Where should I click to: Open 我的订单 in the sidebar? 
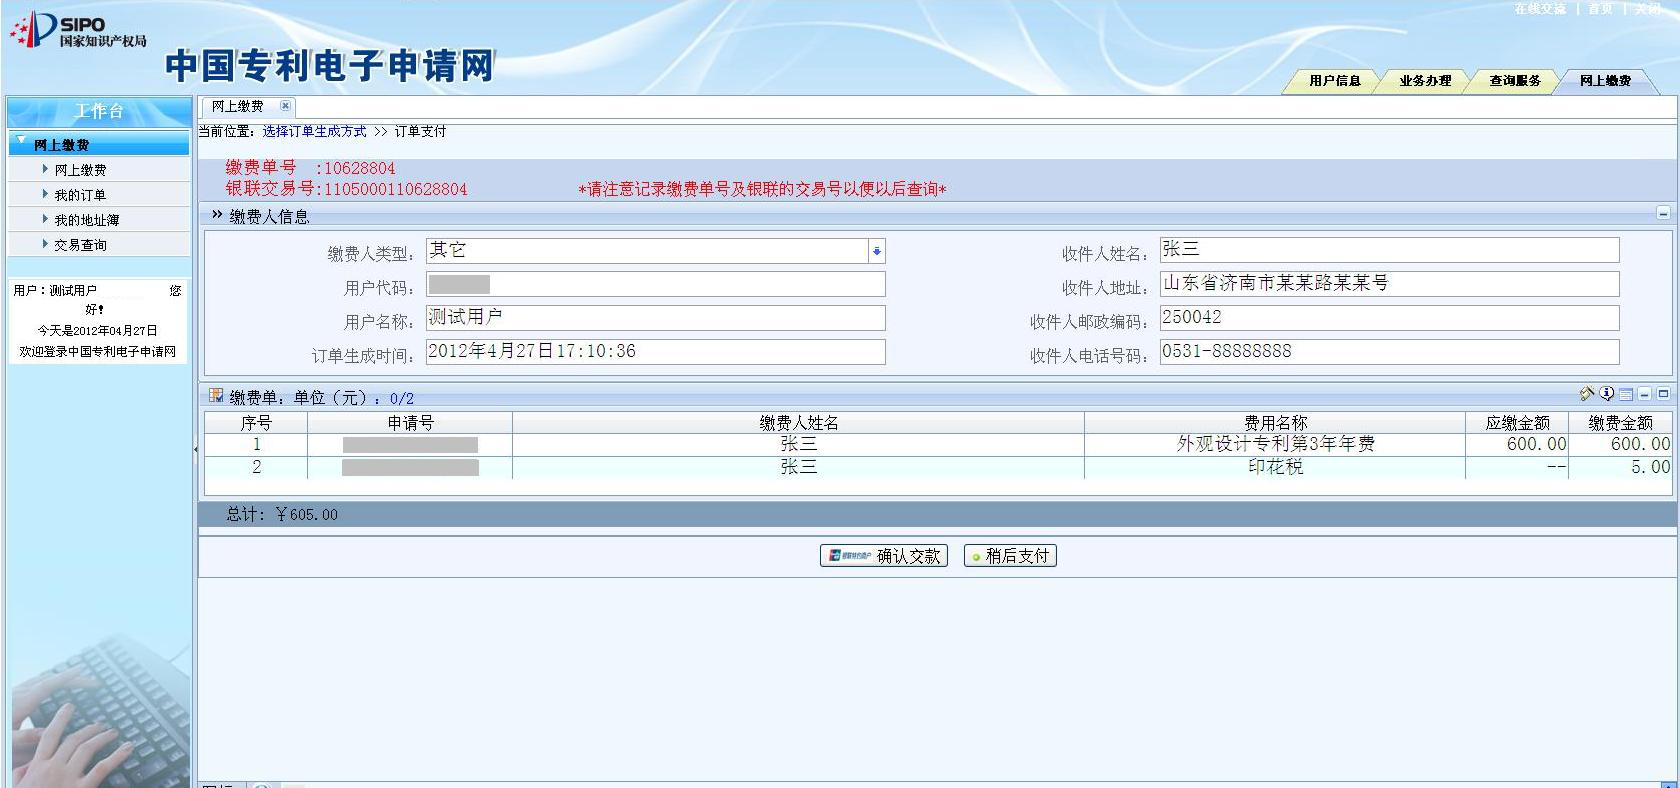(x=80, y=195)
